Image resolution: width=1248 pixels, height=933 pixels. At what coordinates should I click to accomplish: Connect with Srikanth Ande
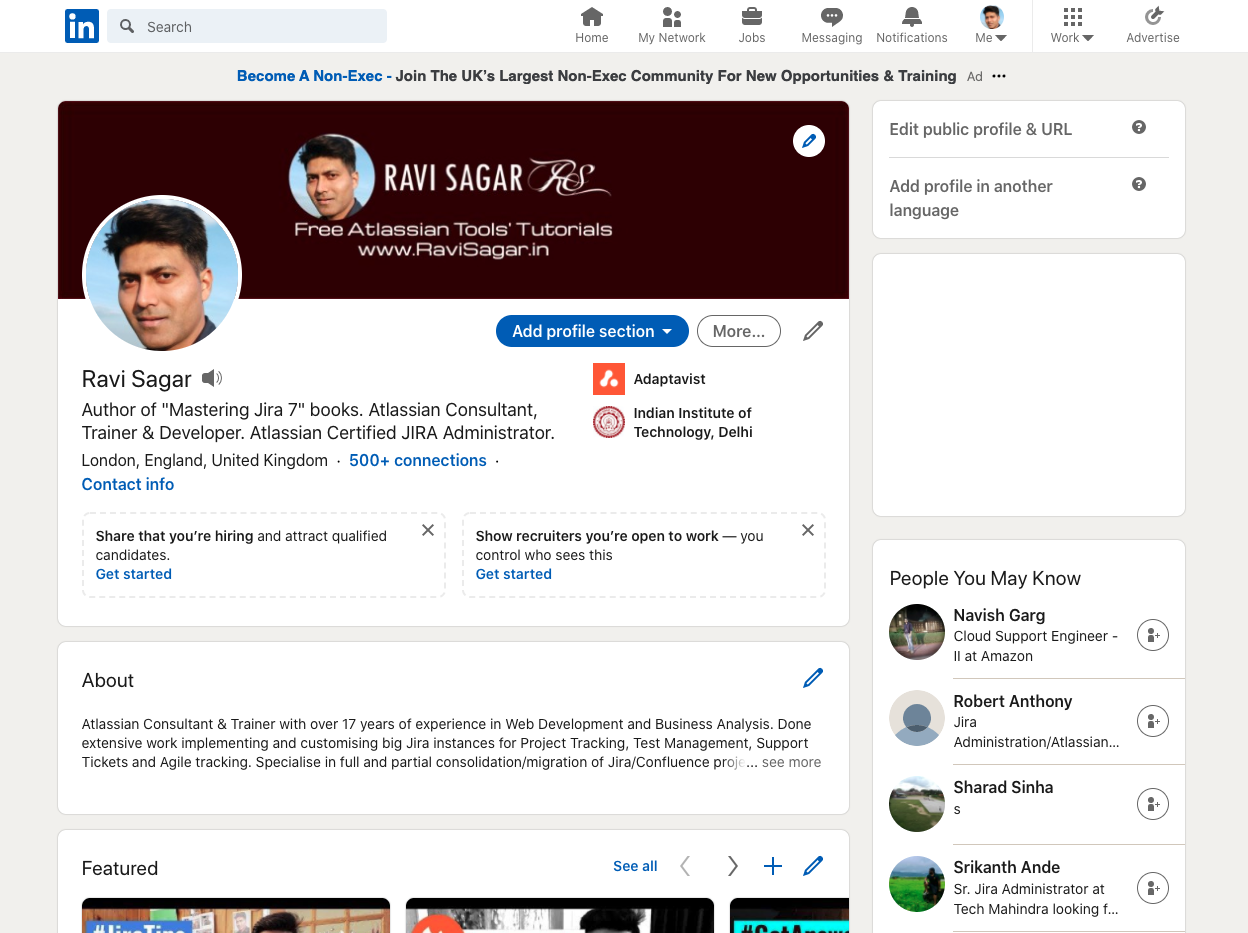point(1153,888)
